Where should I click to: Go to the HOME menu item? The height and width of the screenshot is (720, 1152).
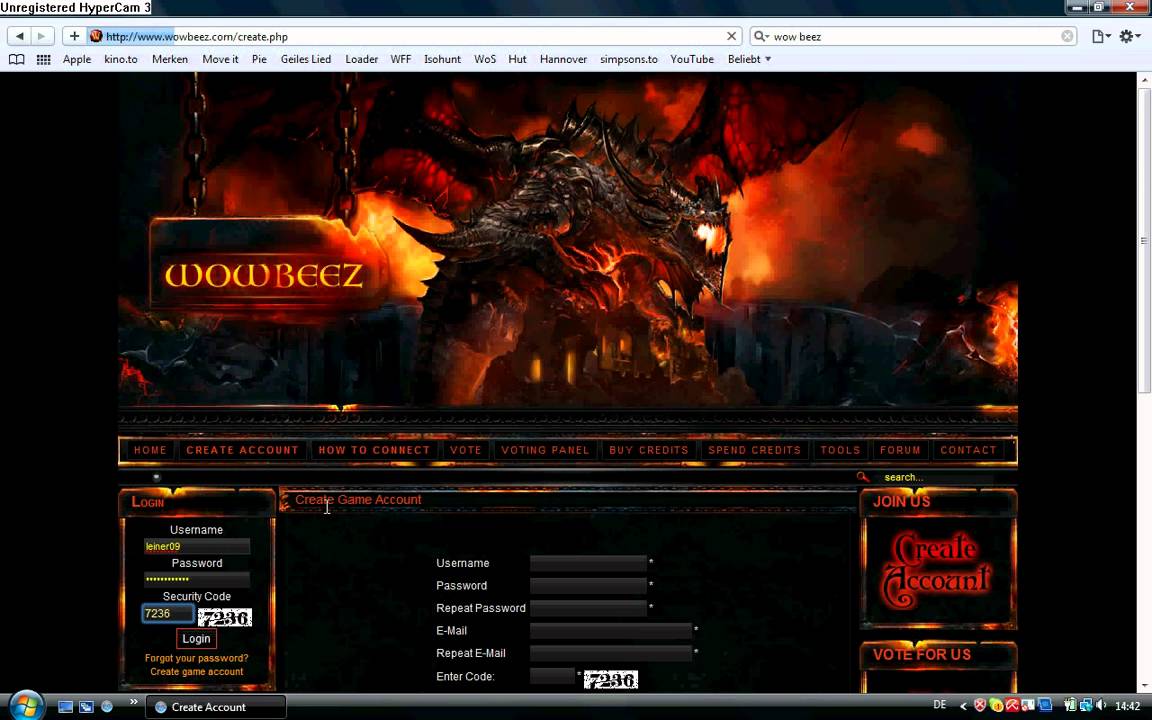click(151, 450)
